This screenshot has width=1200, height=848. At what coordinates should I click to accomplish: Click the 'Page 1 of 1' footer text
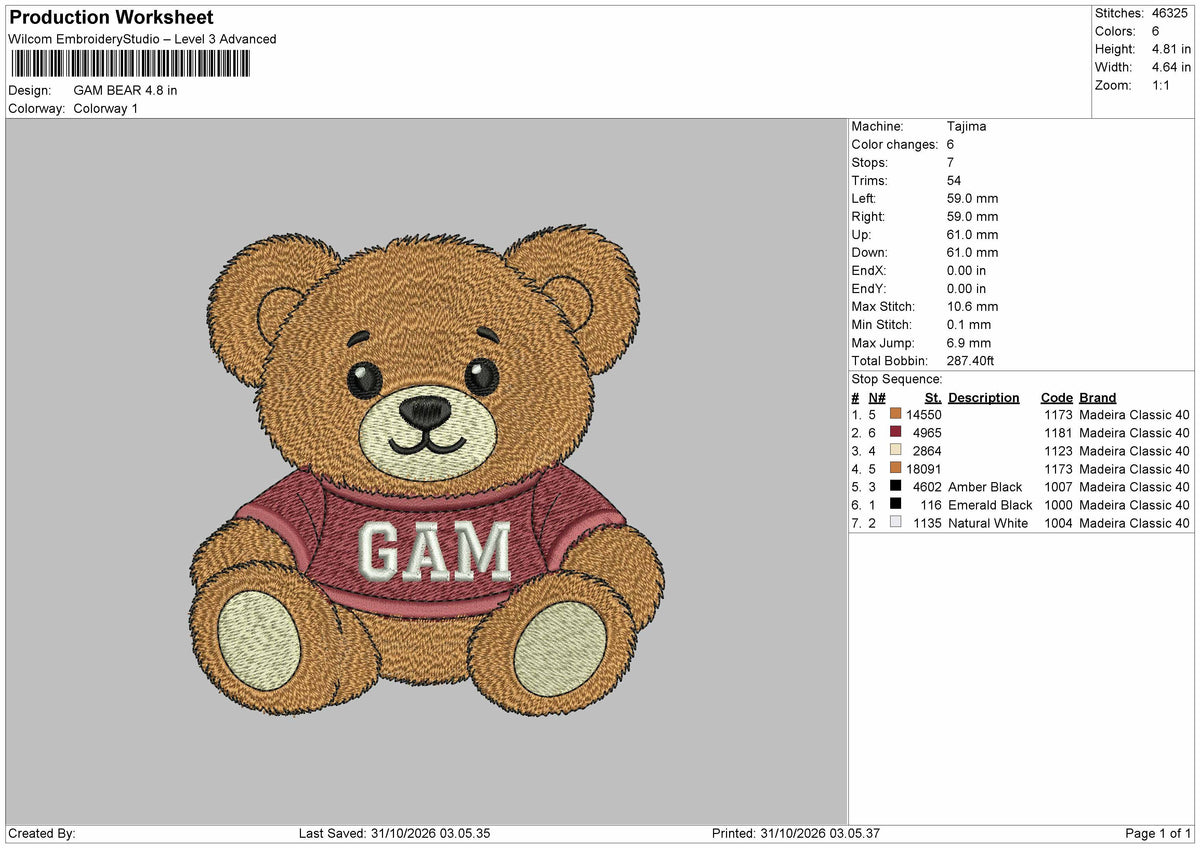point(1158,833)
